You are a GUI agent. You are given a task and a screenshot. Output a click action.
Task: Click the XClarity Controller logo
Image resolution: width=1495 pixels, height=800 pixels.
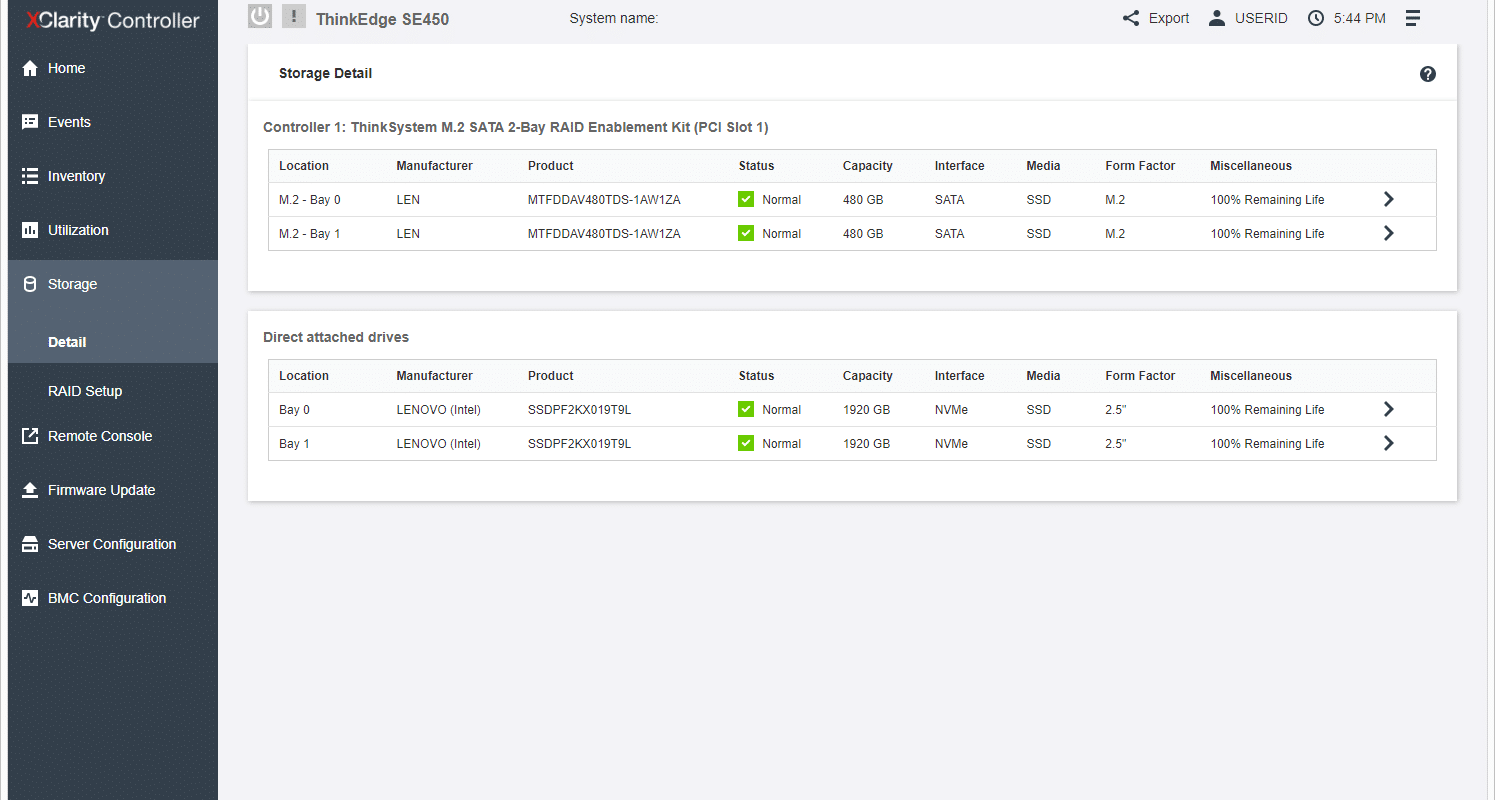[112, 20]
